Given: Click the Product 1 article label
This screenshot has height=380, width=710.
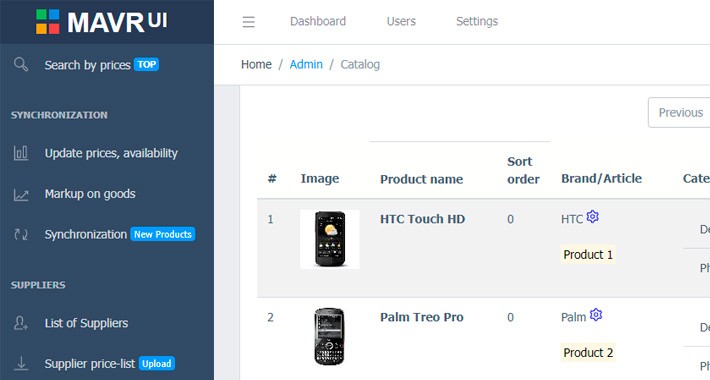Looking at the screenshot, I should tap(588, 255).
